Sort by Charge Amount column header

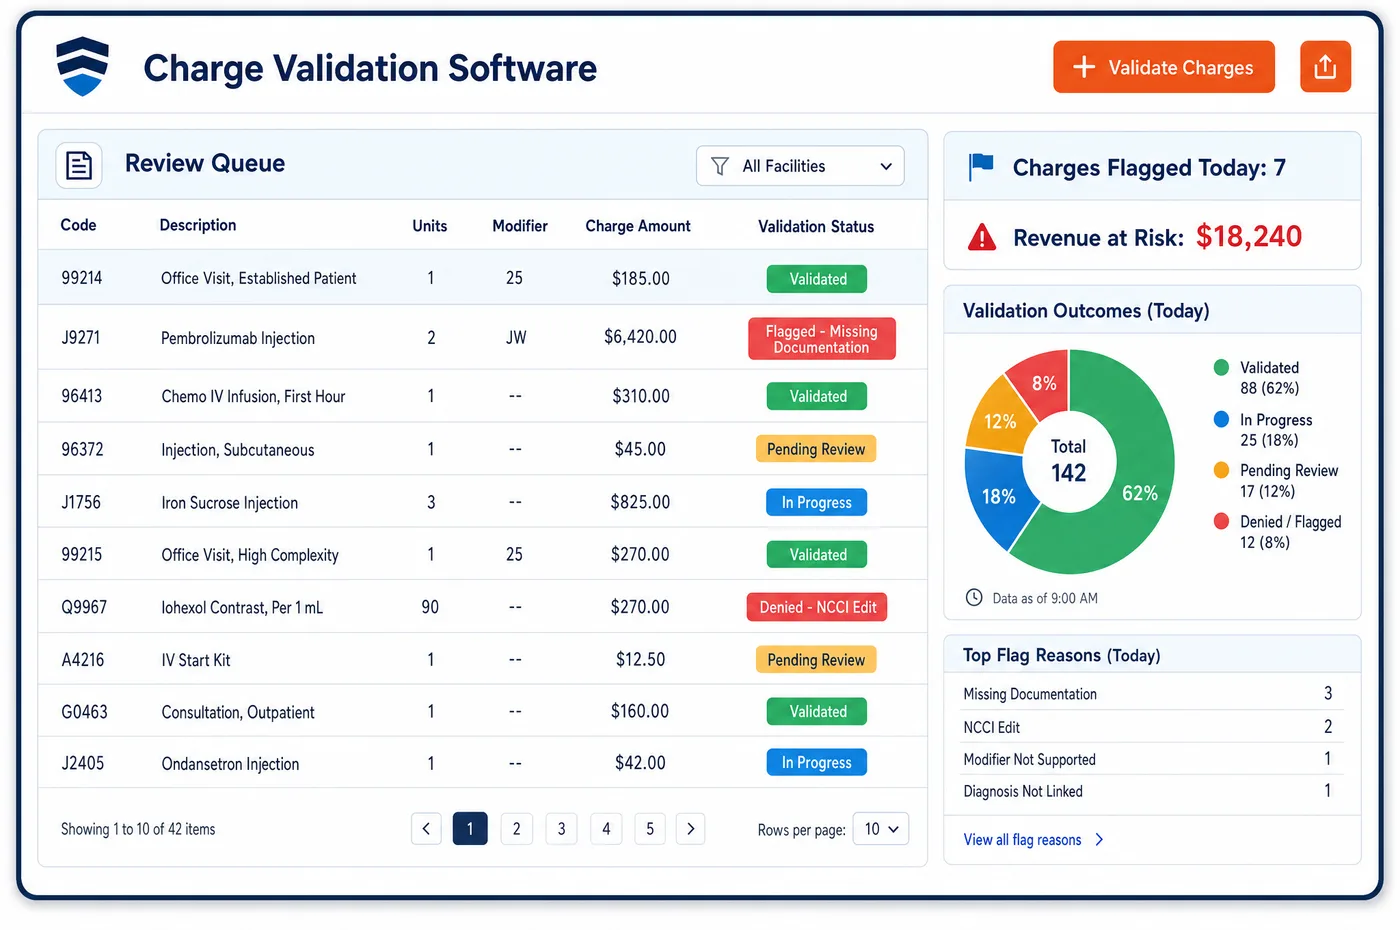click(638, 226)
